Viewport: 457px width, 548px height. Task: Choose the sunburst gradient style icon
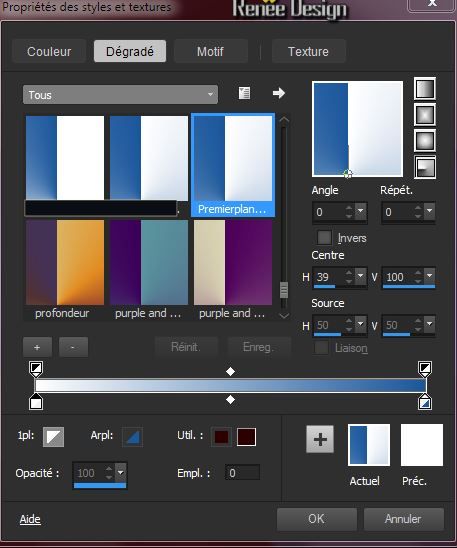coord(425,141)
